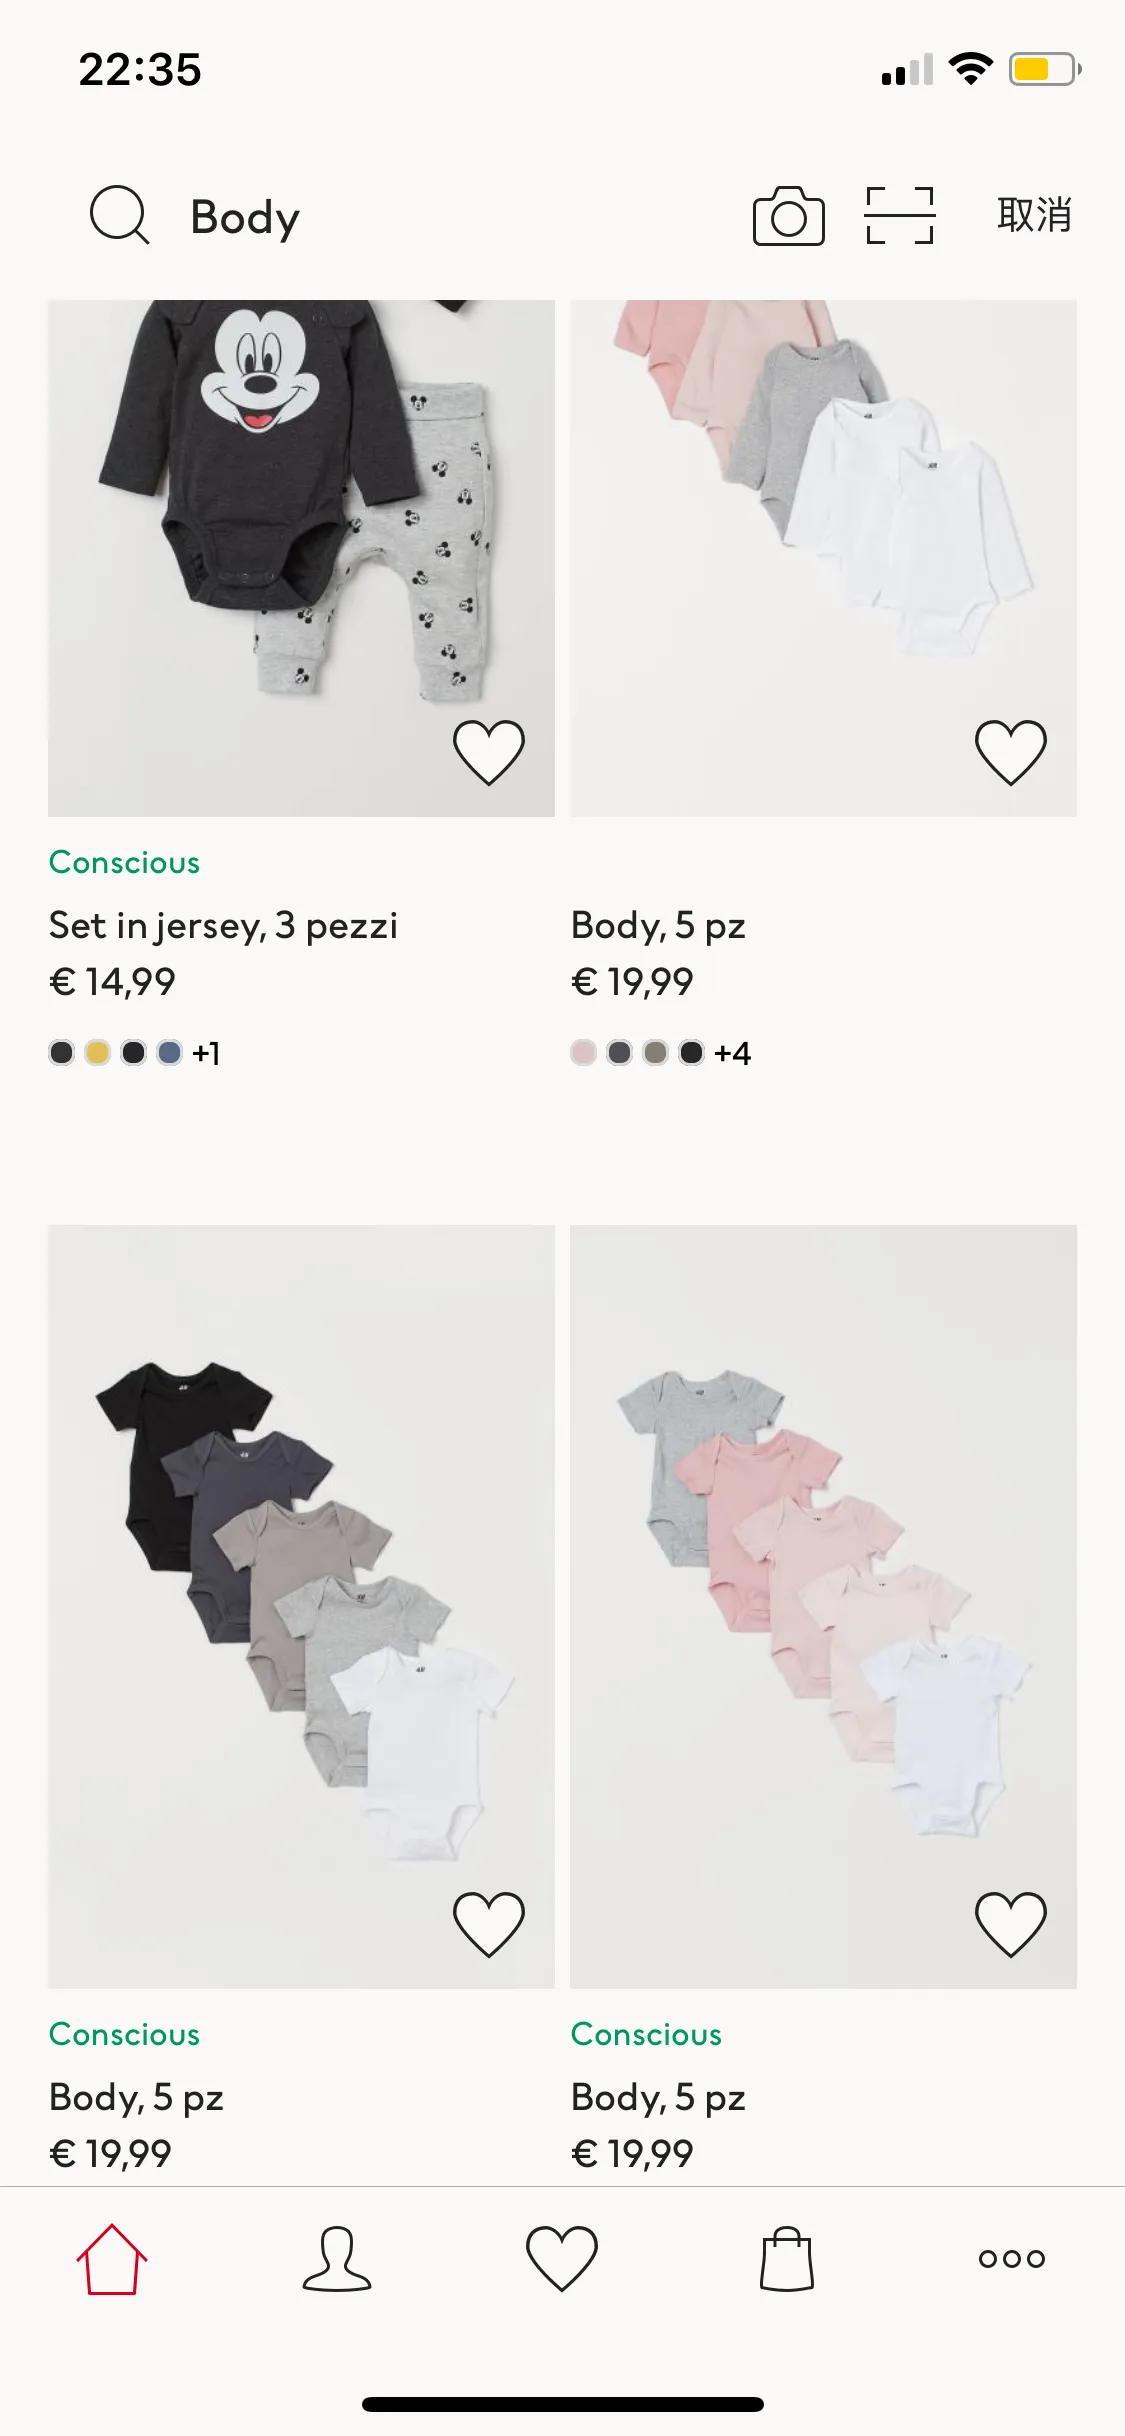The height and width of the screenshot is (2436, 1125).
Task: Go to the Home tab
Action: 112,2259
